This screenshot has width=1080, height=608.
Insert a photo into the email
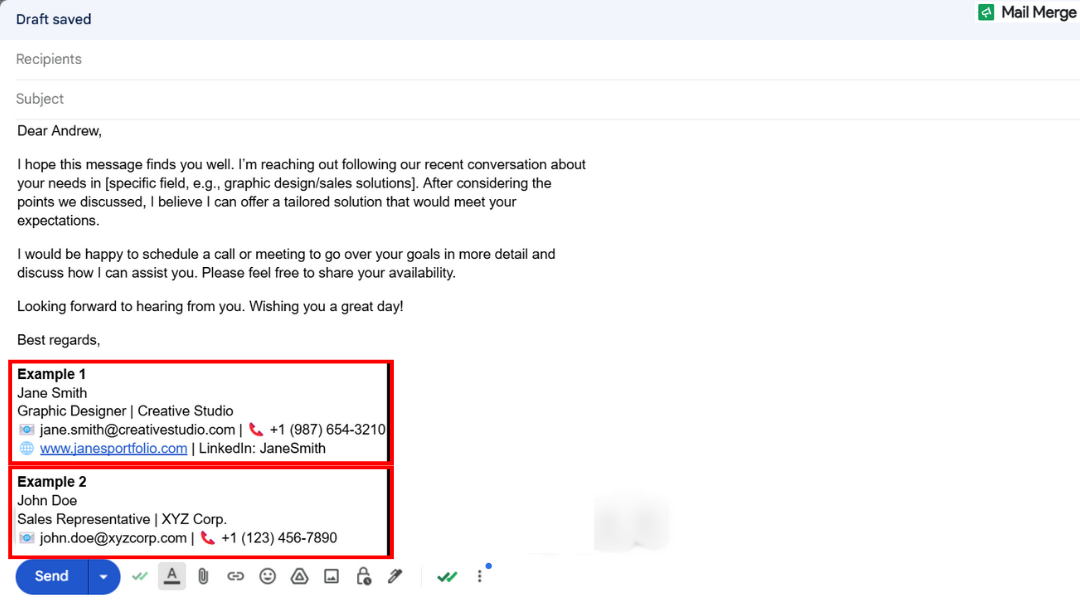point(331,576)
